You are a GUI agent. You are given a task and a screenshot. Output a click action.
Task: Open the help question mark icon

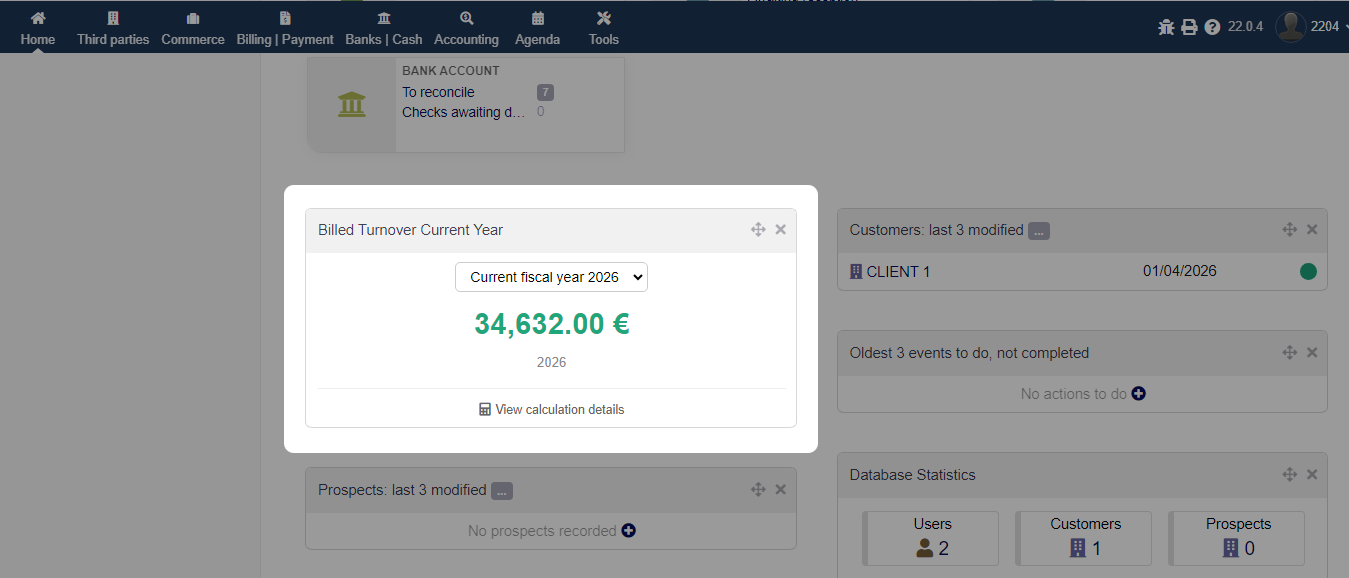[x=1212, y=27]
